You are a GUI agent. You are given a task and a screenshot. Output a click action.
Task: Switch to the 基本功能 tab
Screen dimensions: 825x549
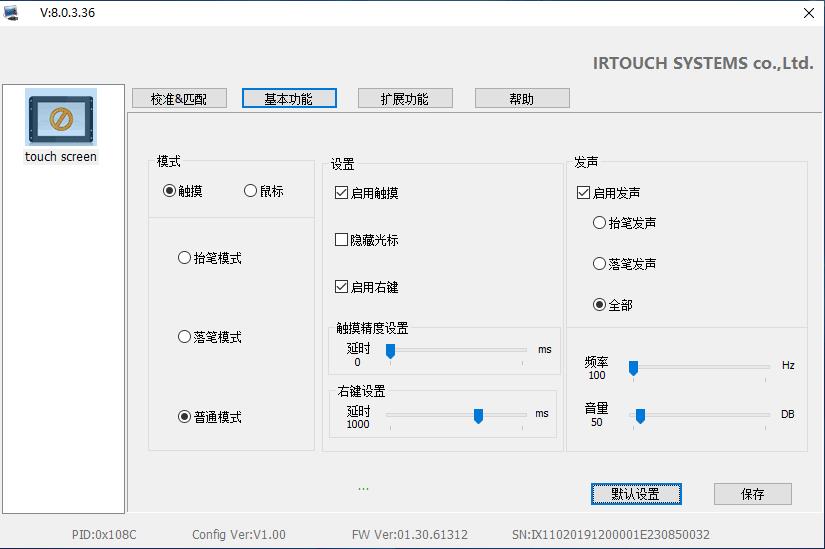[x=289, y=99]
